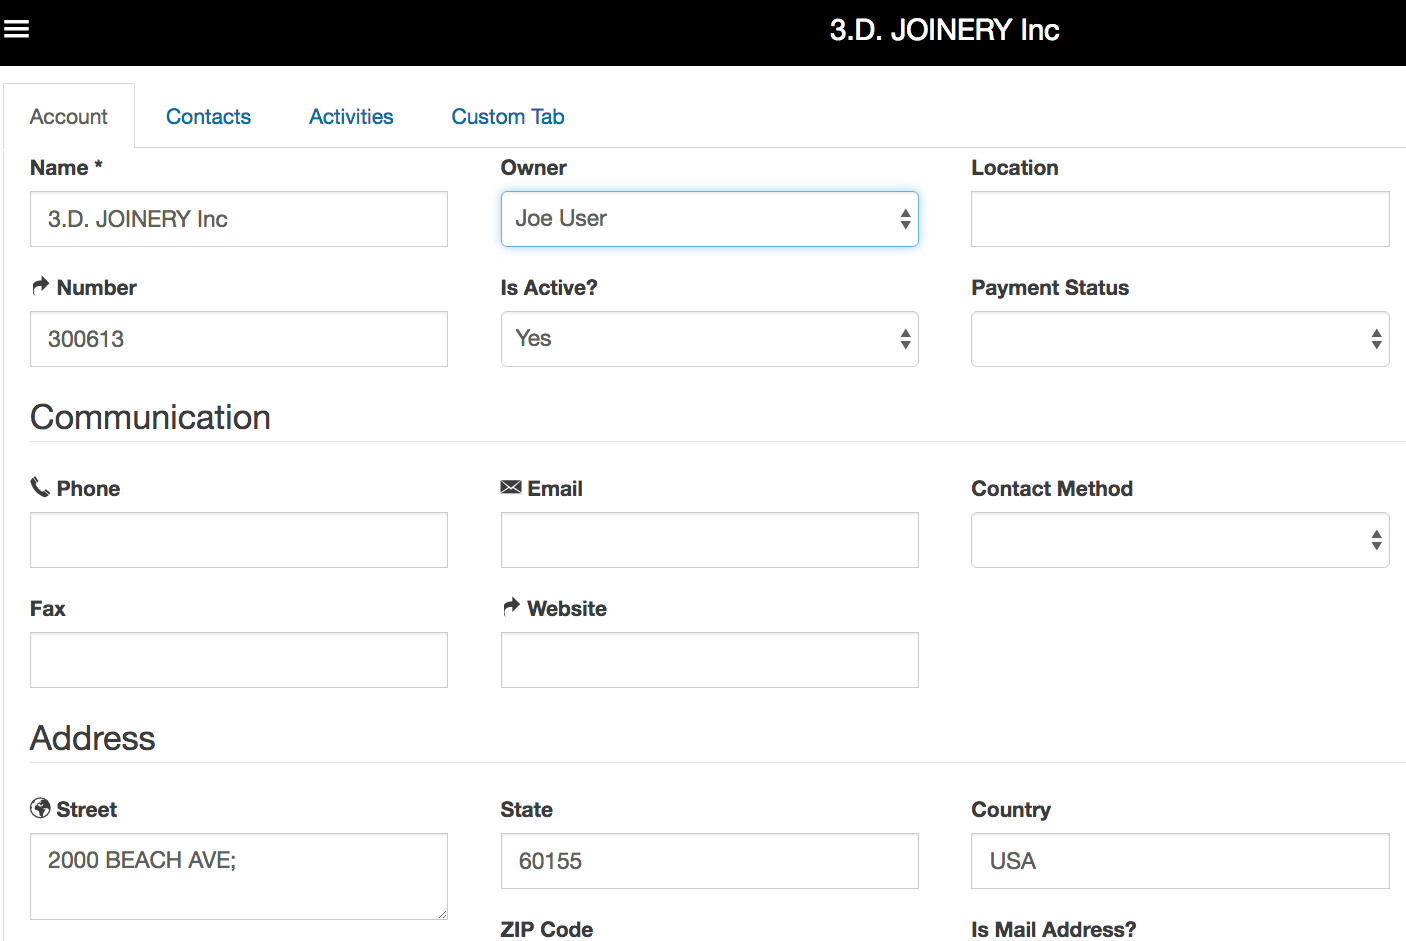Click the Is Mail Address? label
The height and width of the screenshot is (941, 1406).
[x=1054, y=929]
